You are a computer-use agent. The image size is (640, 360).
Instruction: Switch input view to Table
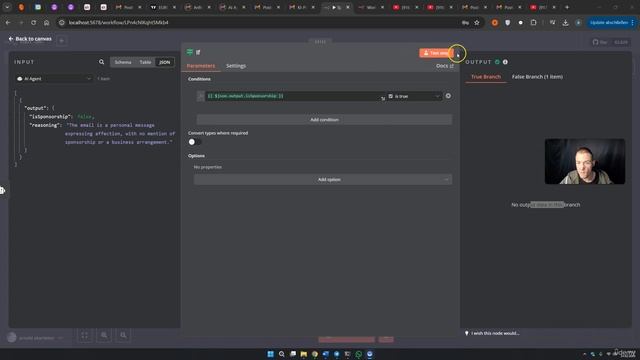(145, 62)
